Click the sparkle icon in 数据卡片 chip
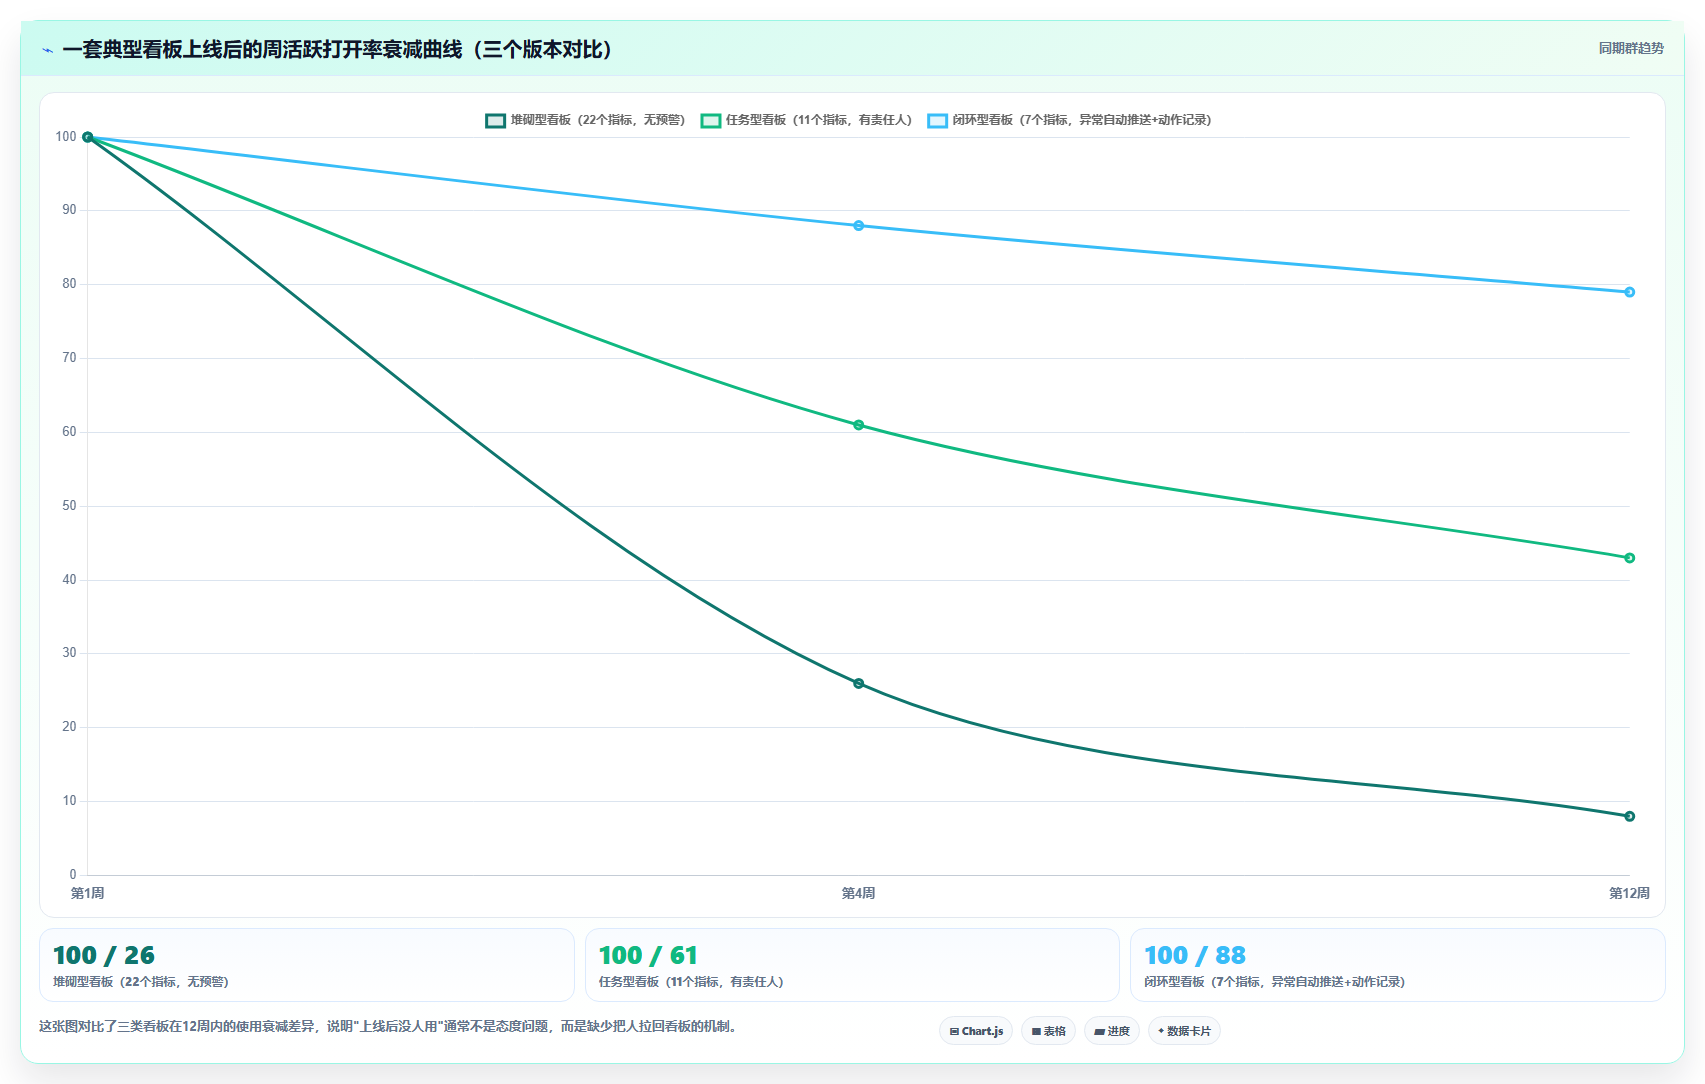This screenshot has height=1084, width=1705. coord(1161,1031)
